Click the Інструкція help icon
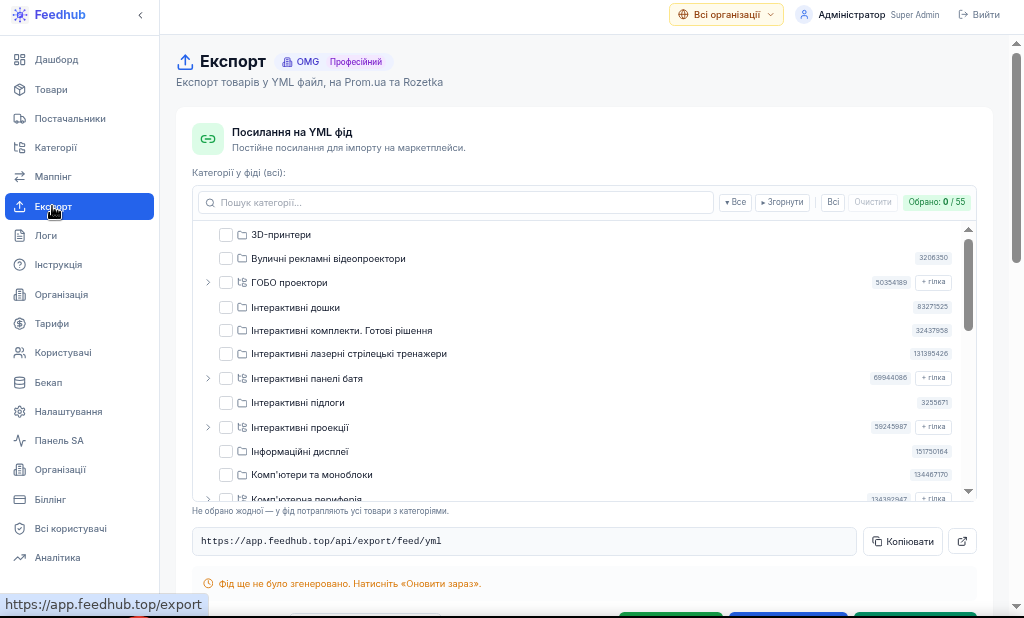Viewport: 1024px width, 618px height. pos(20,265)
